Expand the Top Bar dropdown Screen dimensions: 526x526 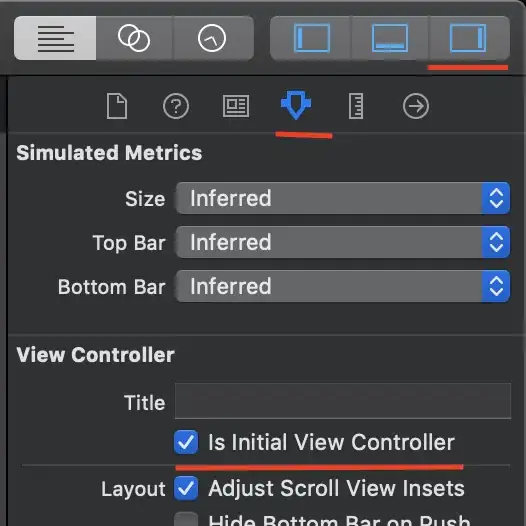343,242
